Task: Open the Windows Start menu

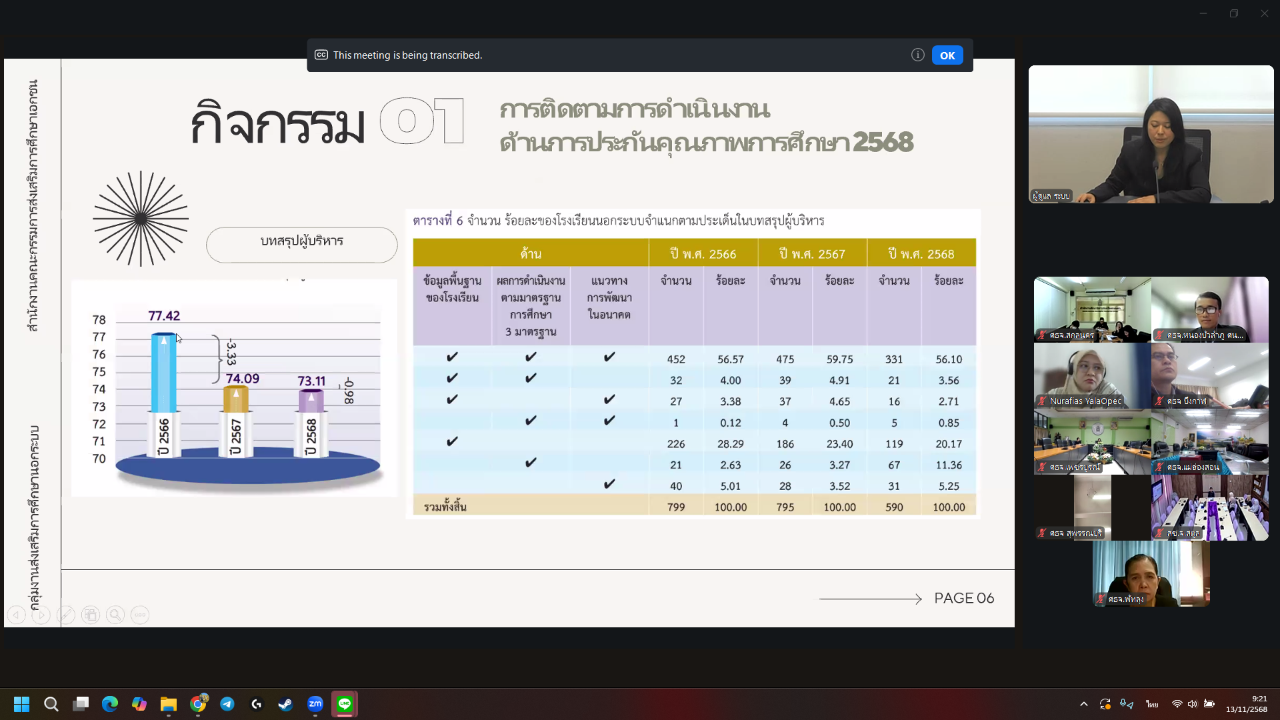Action: (21, 704)
